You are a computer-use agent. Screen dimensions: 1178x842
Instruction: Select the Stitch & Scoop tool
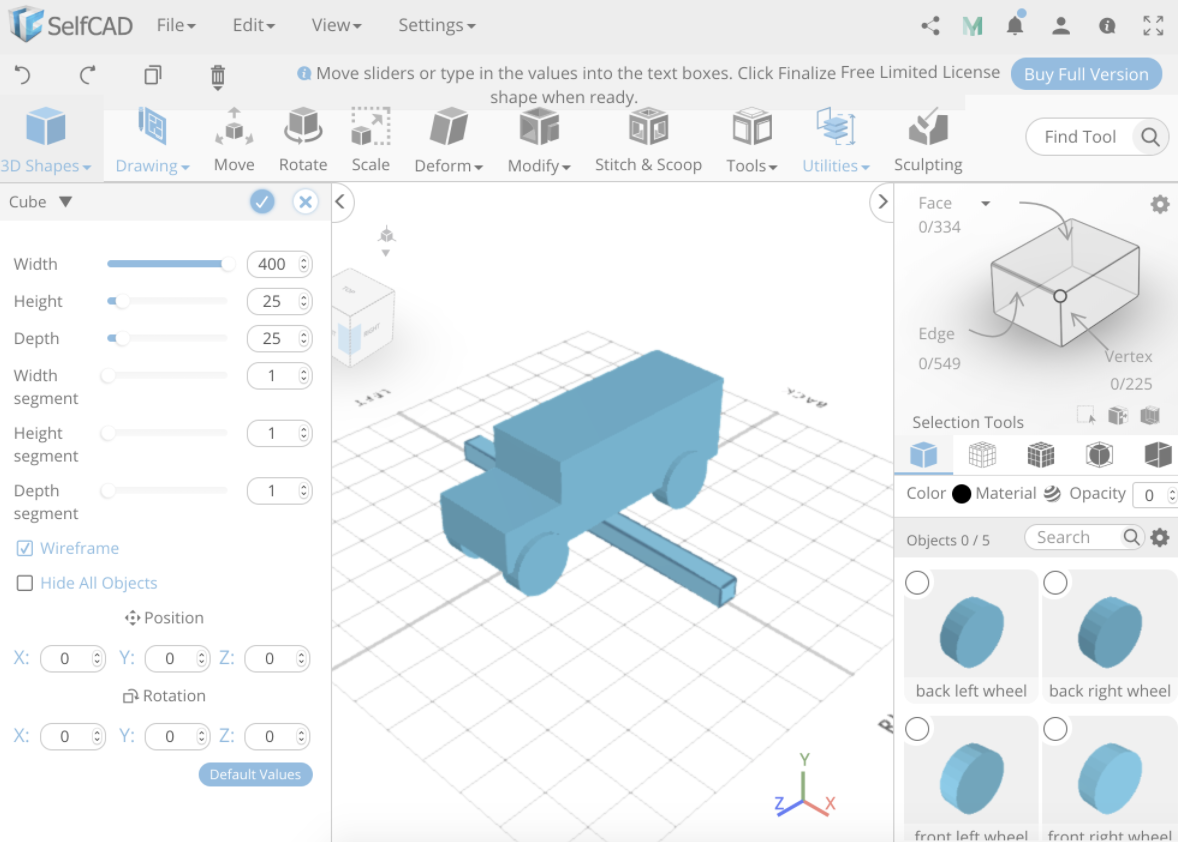click(648, 140)
